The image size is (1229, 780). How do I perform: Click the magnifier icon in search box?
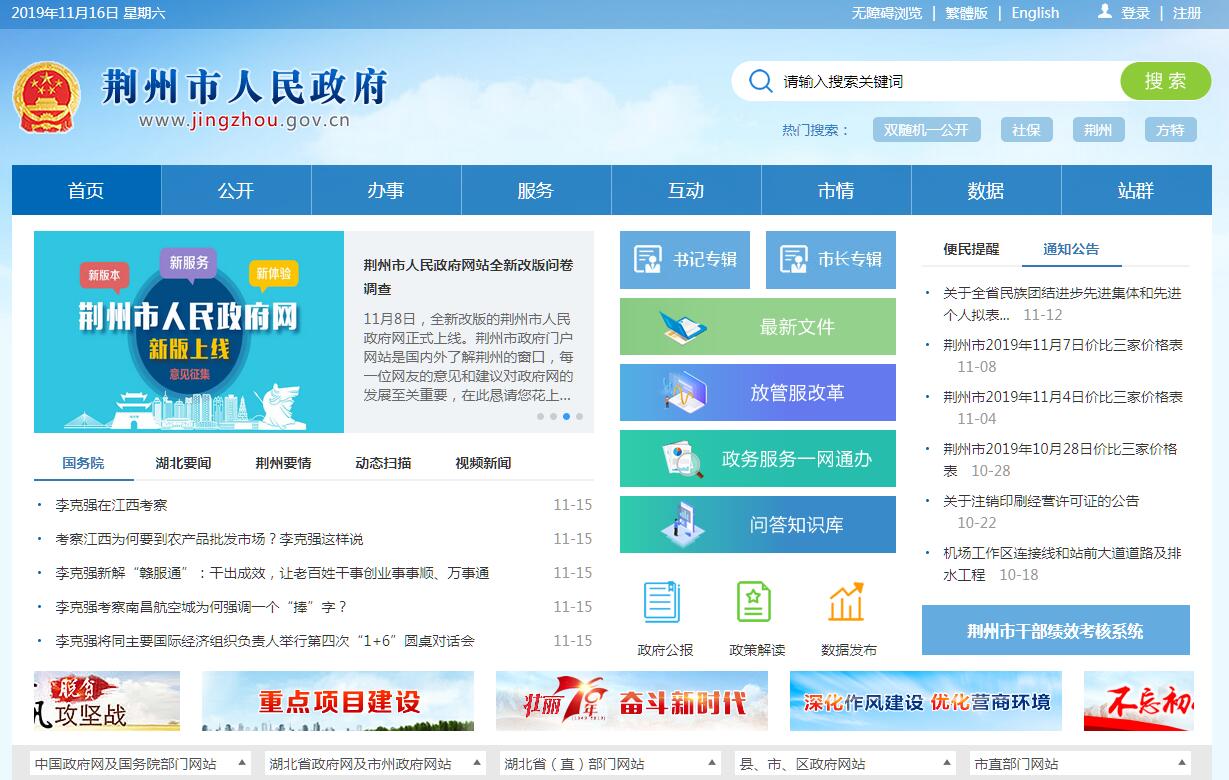tap(761, 81)
